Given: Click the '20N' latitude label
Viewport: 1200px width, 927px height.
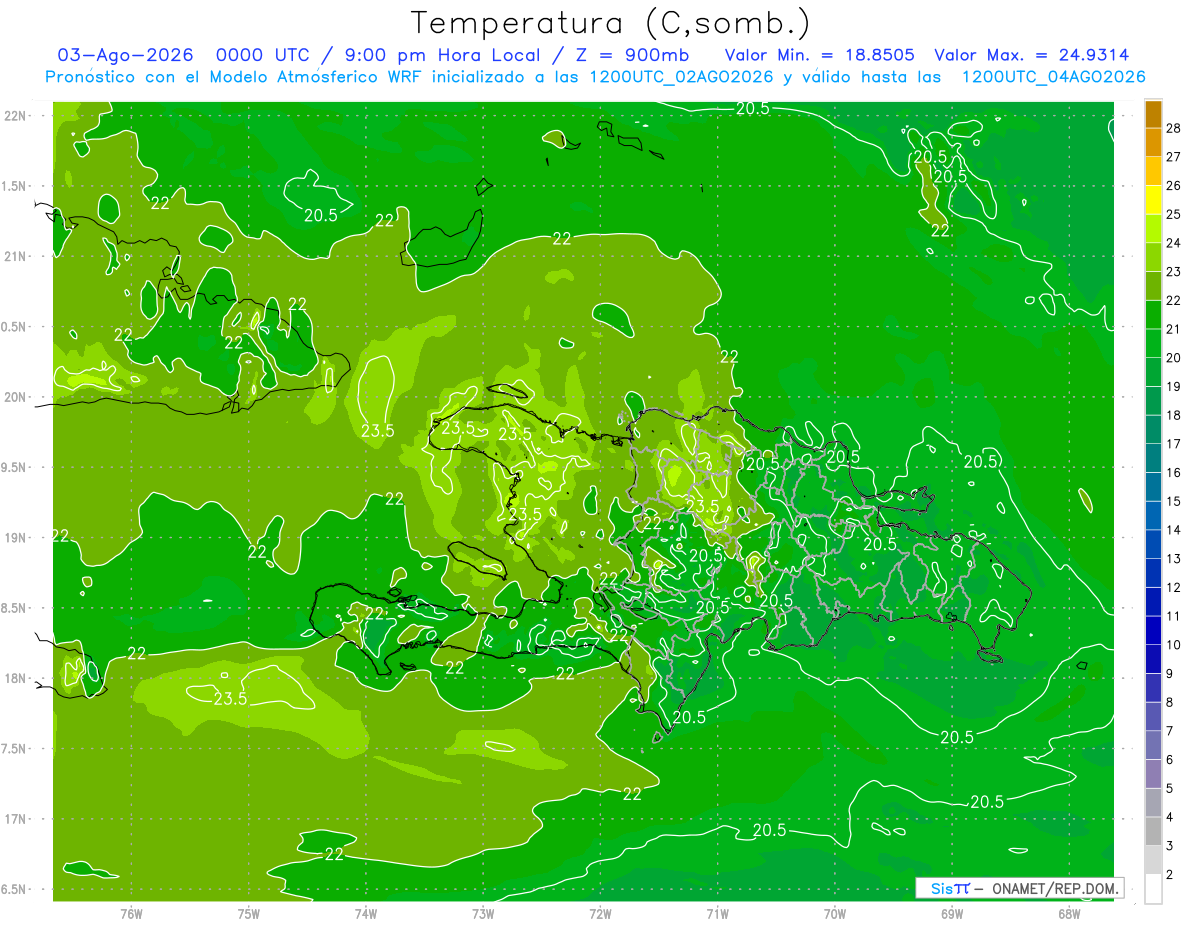Looking at the screenshot, I should coord(17,397).
